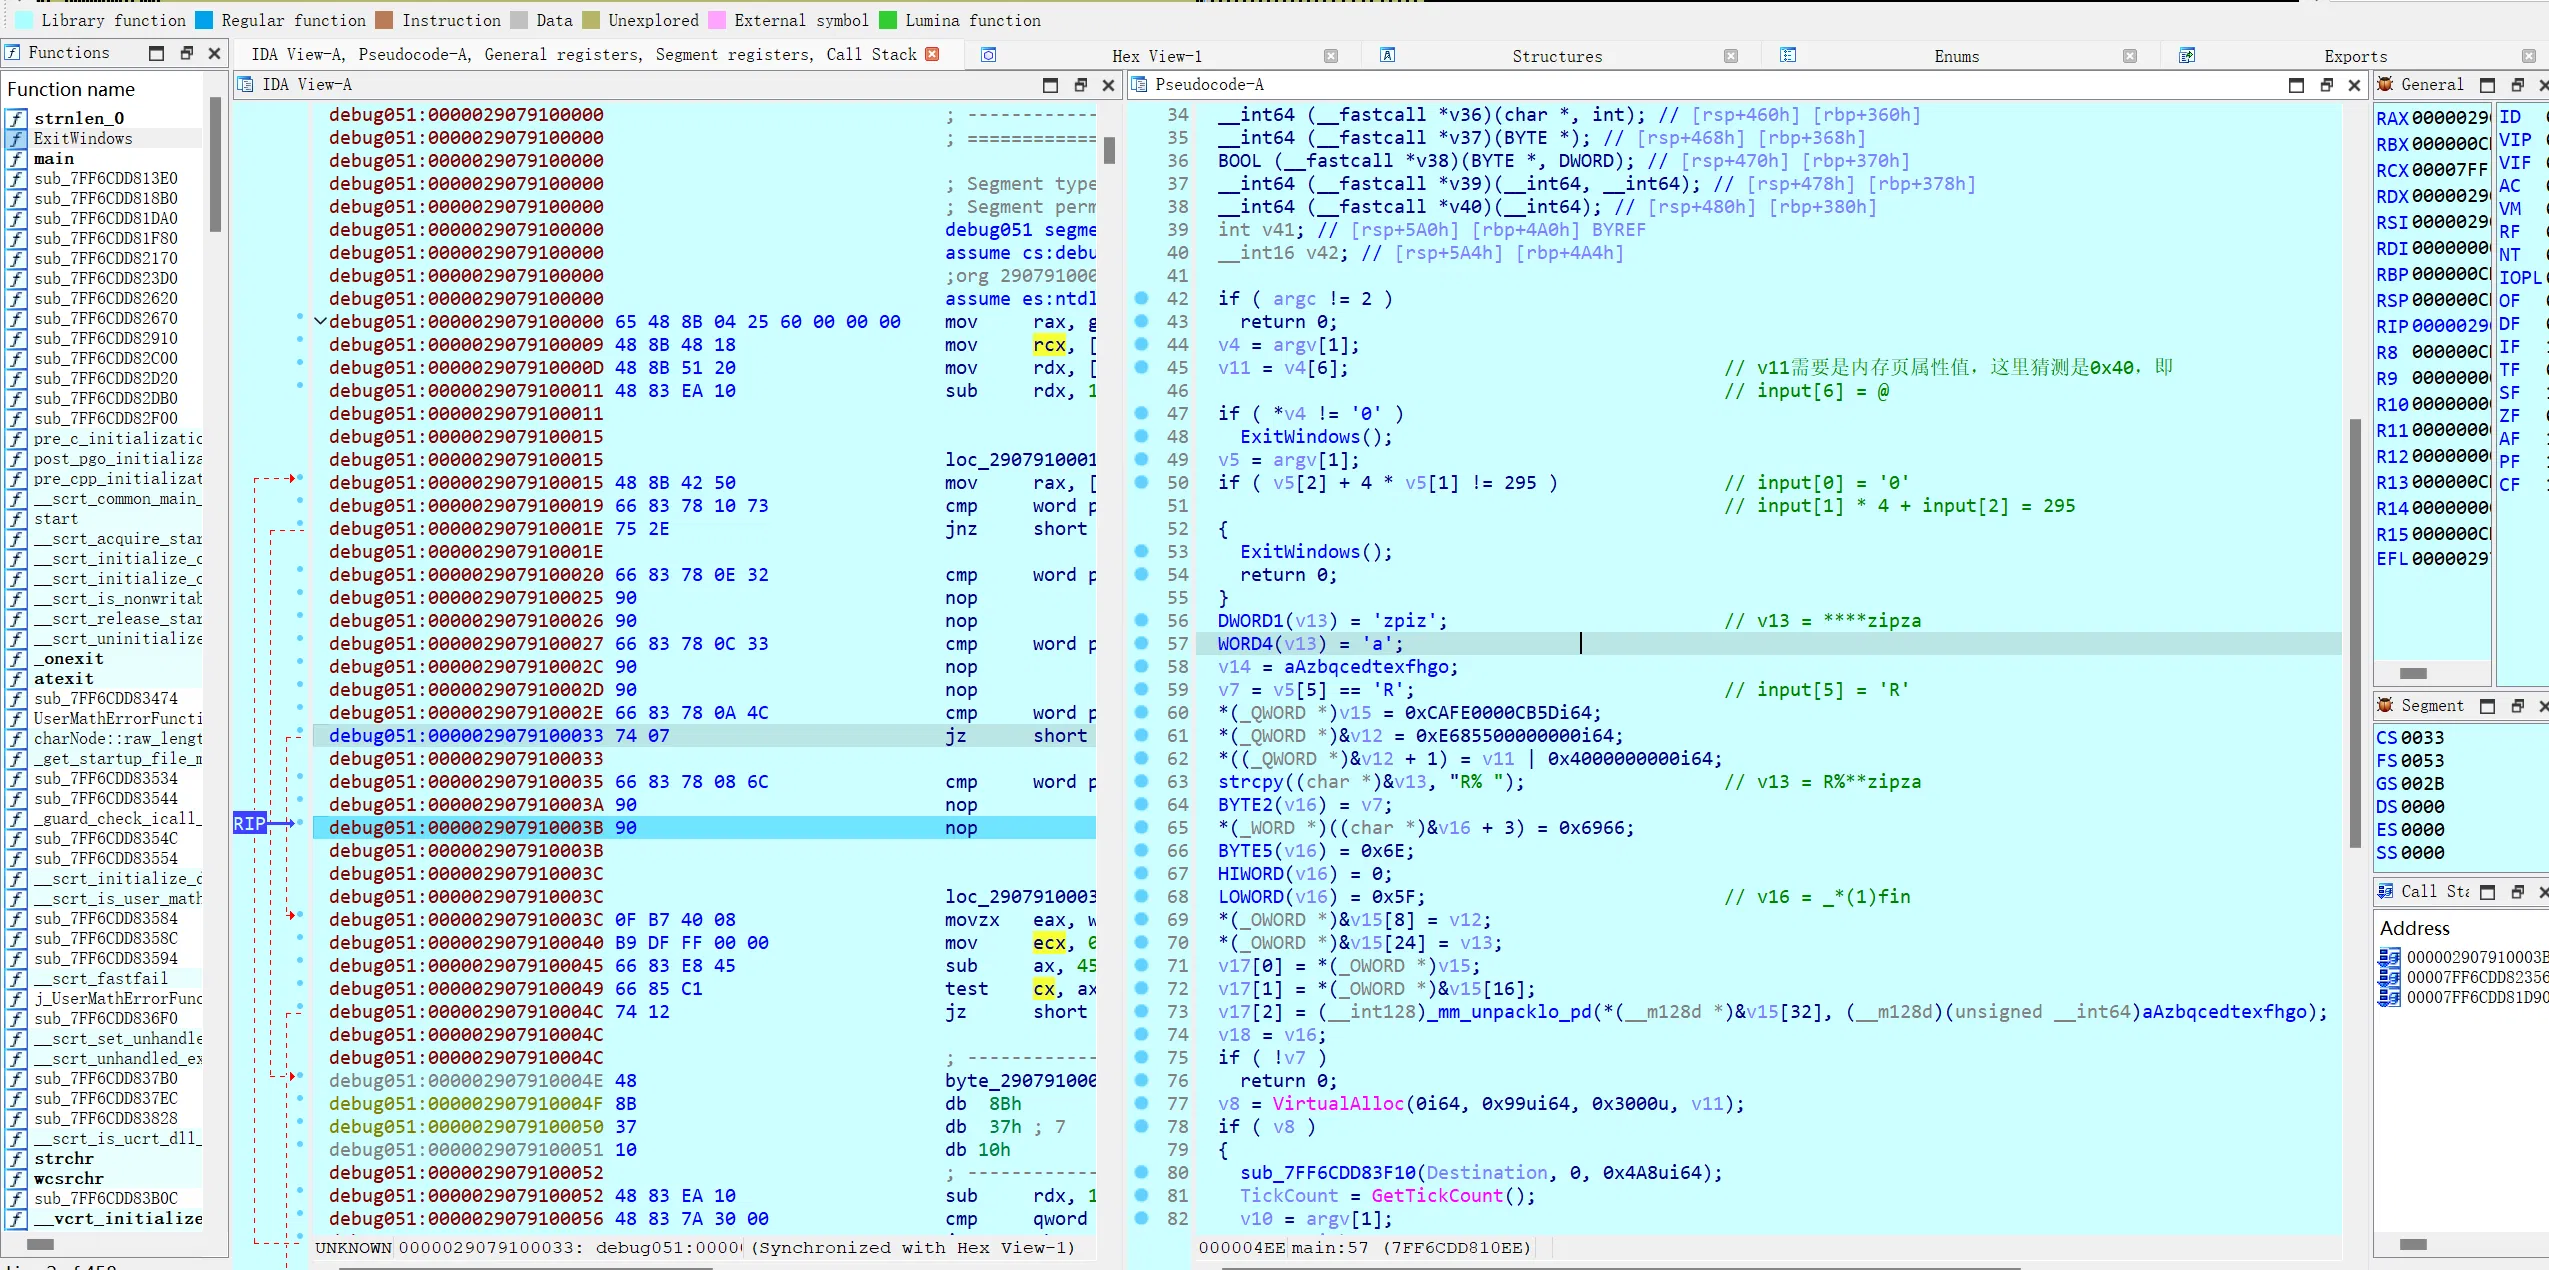Viewport: 2549px width, 1270px height.
Task: Close the Hex View-1 tab
Action: tap(1331, 56)
